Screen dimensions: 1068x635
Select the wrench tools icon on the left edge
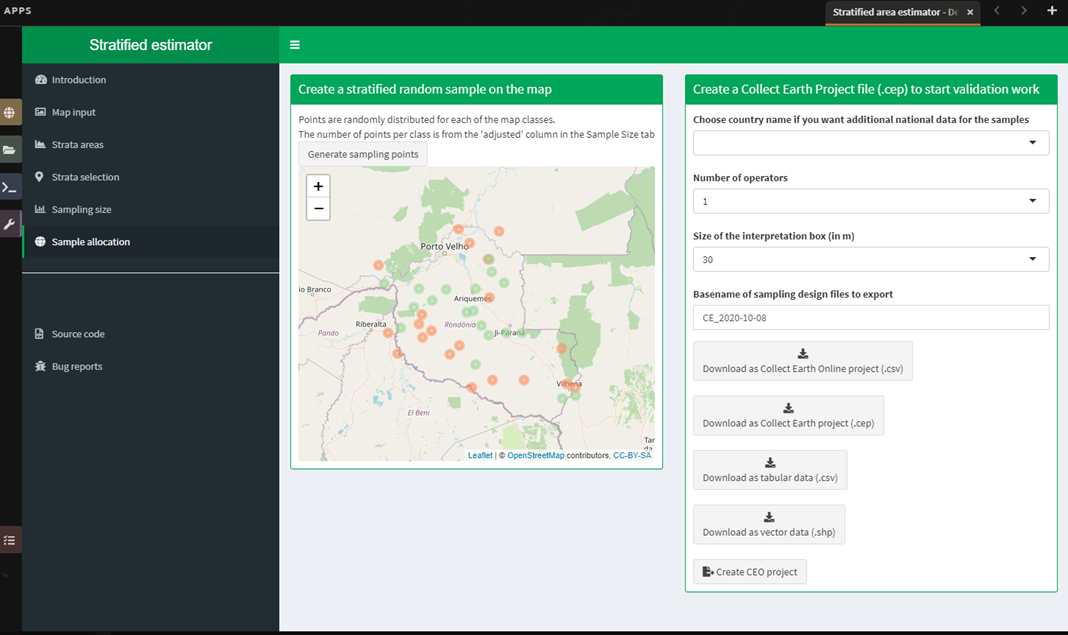(10, 223)
